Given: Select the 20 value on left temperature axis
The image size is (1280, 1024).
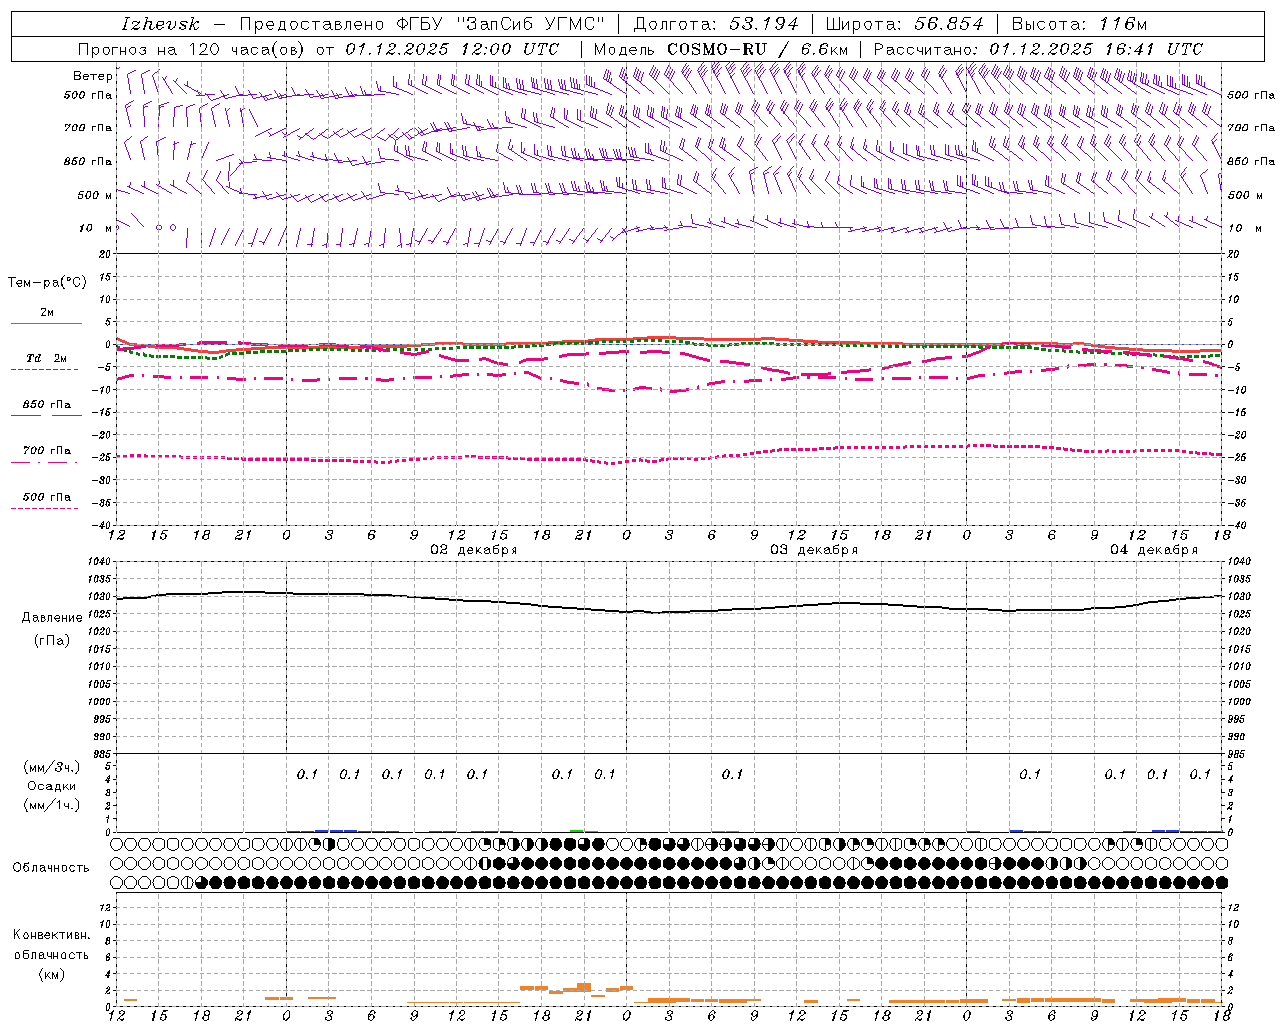Looking at the screenshot, I should tap(105, 254).
